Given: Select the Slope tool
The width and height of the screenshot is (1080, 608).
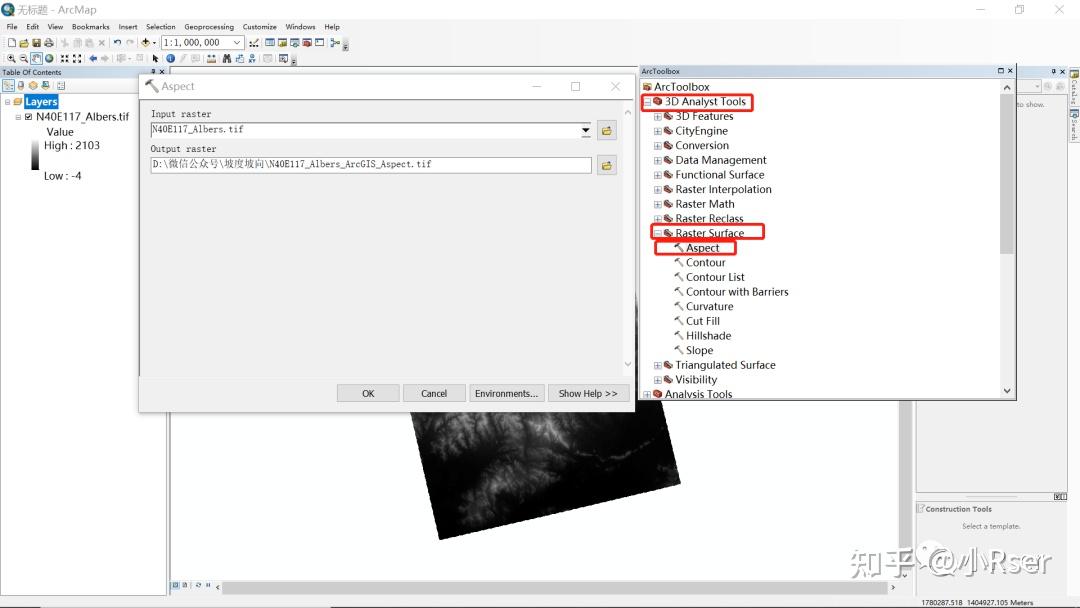Looking at the screenshot, I should point(699,350).
